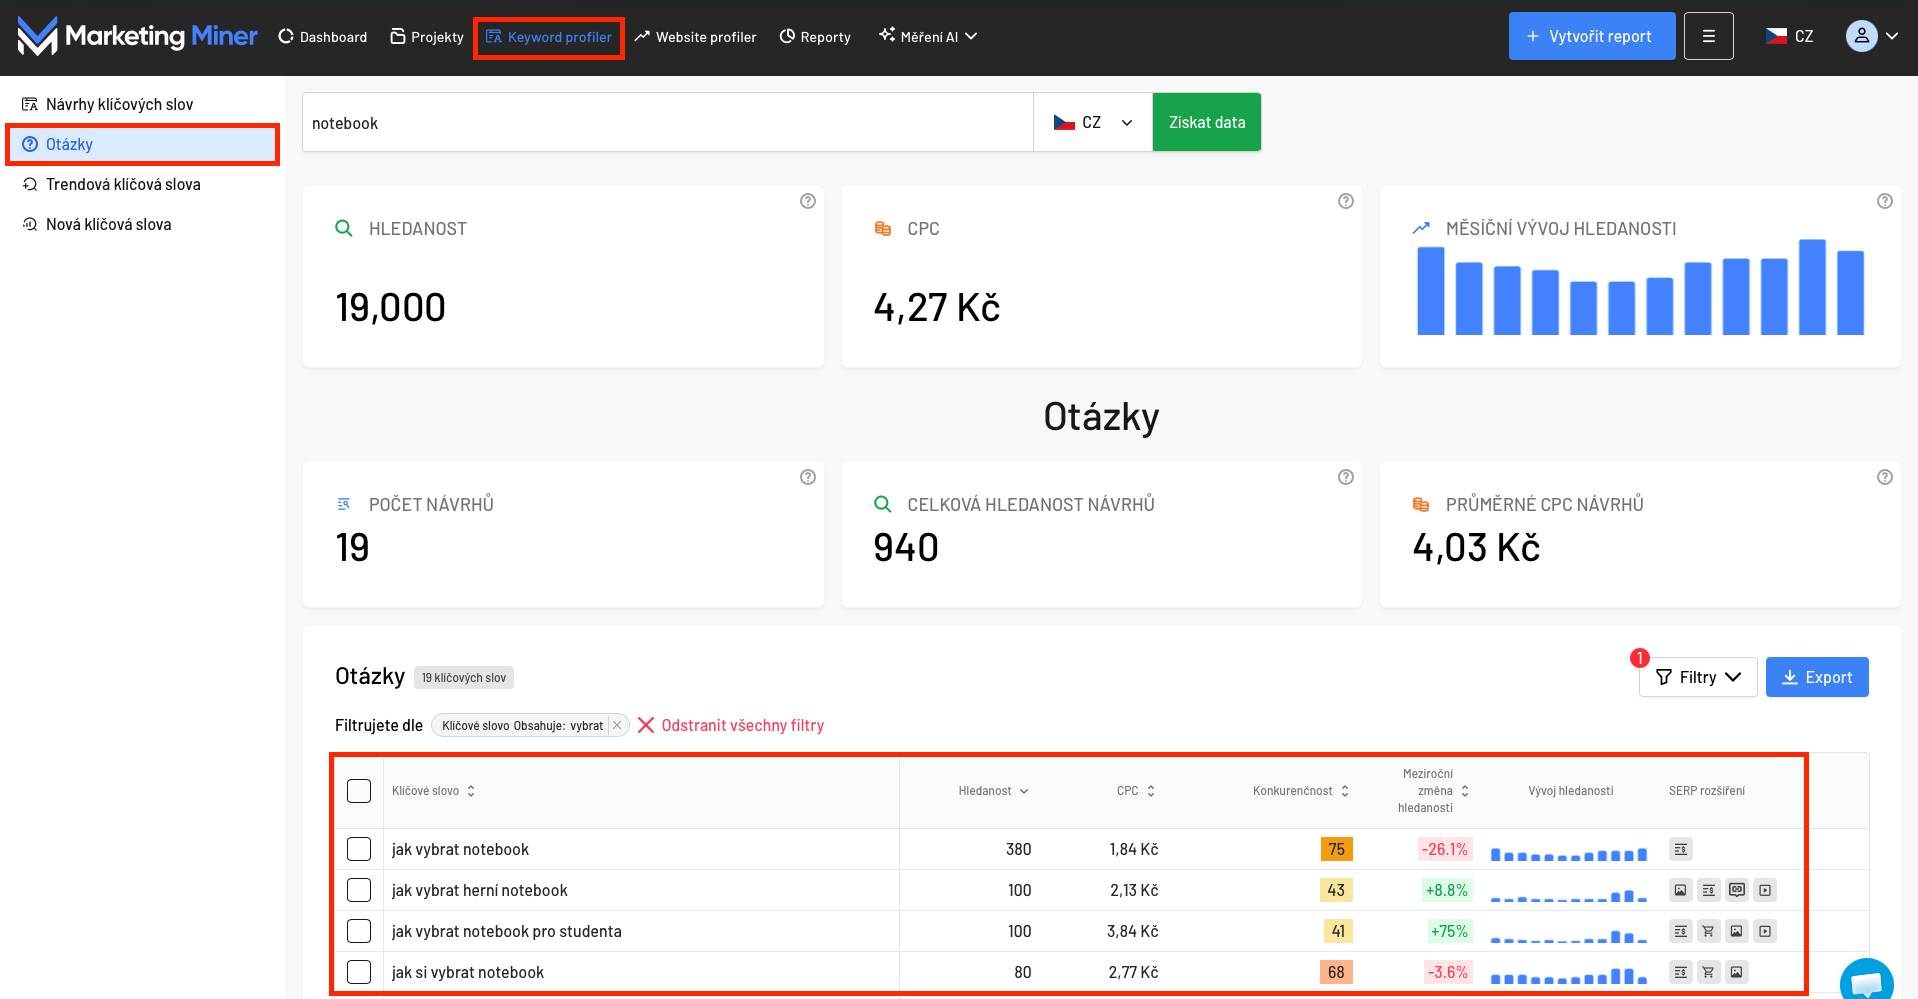Remove the 'vybrat' keyword filter chip
This screenshot has height=999, width=1918.
[x=617, y=725]
